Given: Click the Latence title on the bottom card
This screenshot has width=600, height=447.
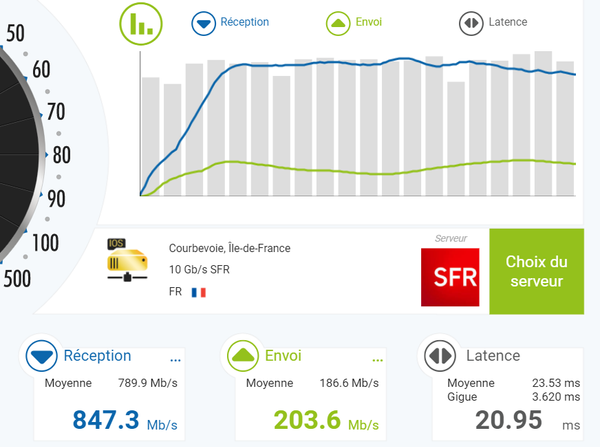Looking at the screenshot, I should pos(493,356).
